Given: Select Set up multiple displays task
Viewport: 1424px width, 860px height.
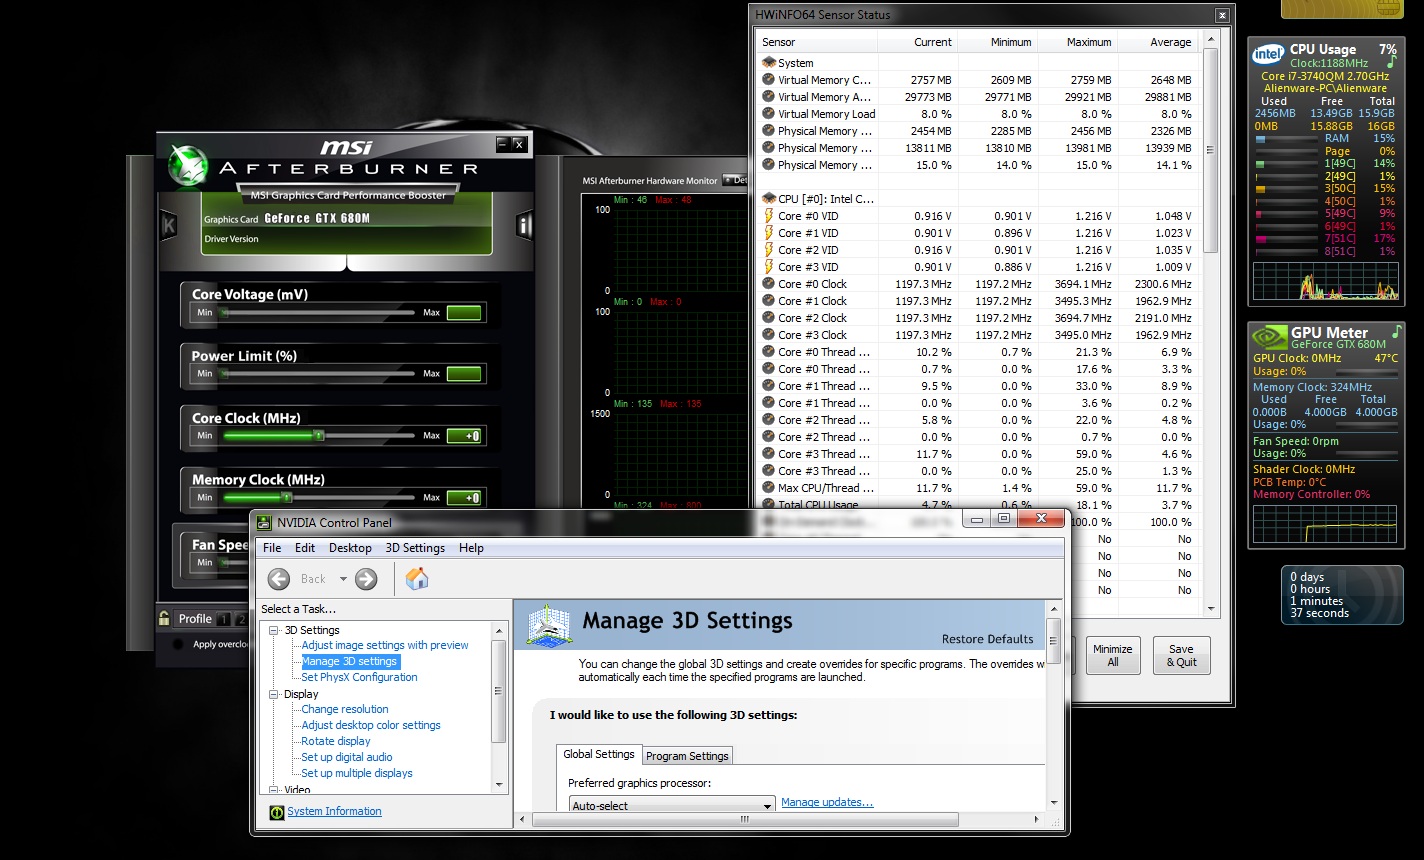Looking at the screenshot, I should (357, 773).
